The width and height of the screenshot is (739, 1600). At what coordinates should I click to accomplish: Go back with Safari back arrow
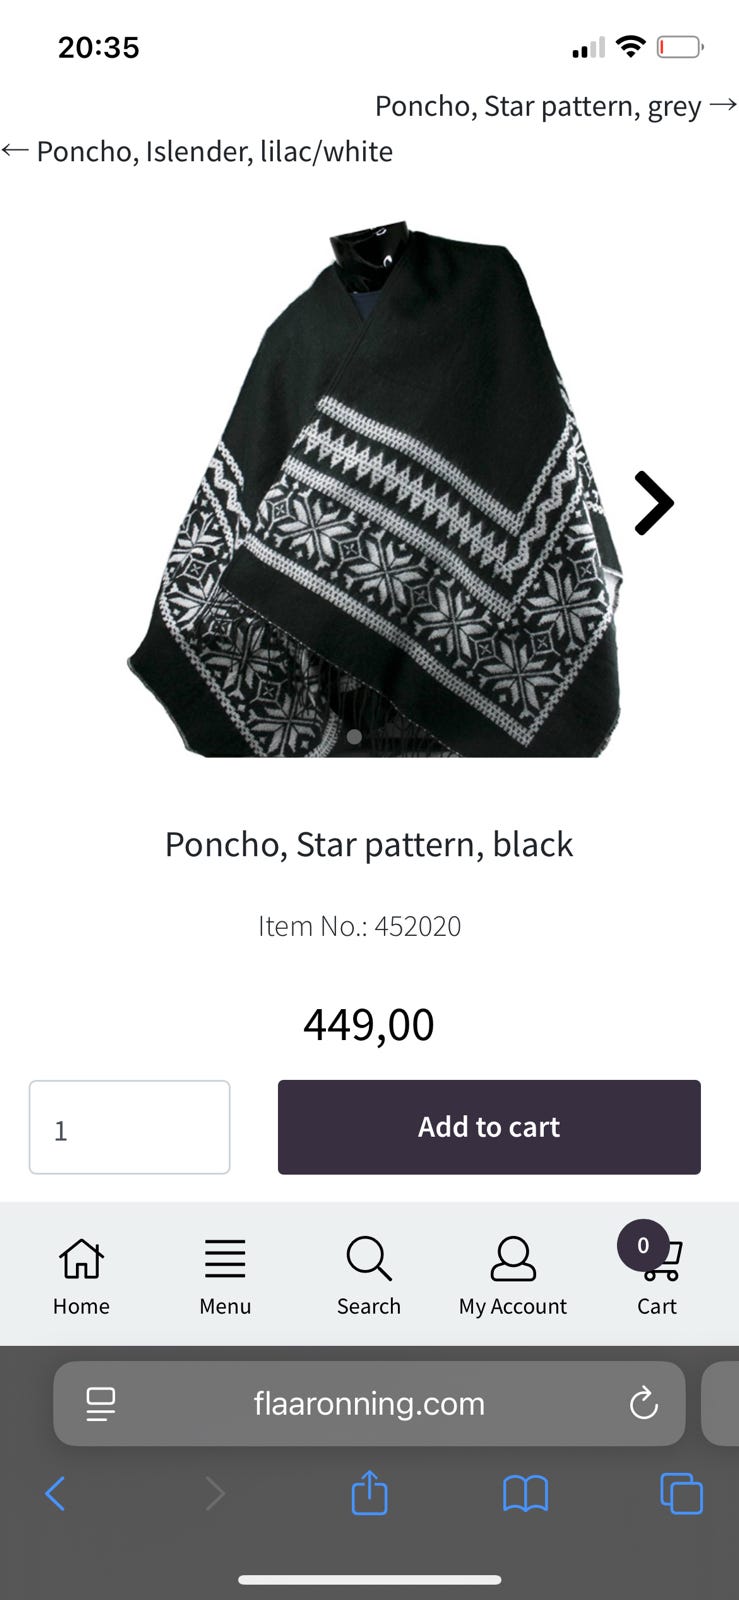pos(56,1494)
